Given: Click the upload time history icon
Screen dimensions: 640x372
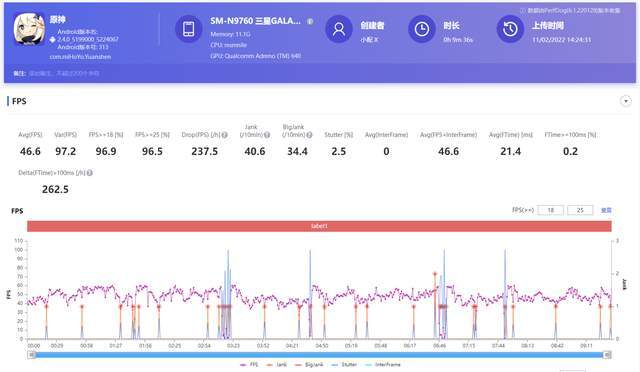Looking at the screenshot, I should 510,29.
